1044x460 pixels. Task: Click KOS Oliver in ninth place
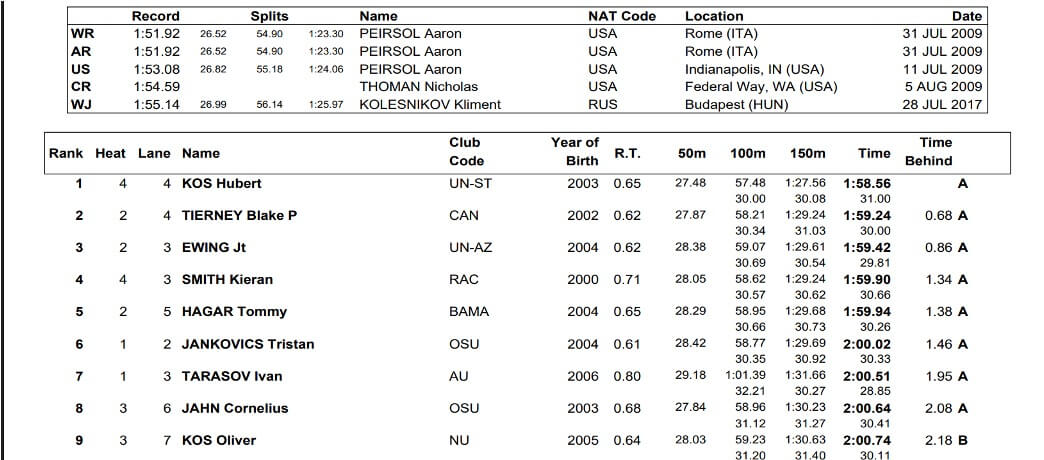219,440
